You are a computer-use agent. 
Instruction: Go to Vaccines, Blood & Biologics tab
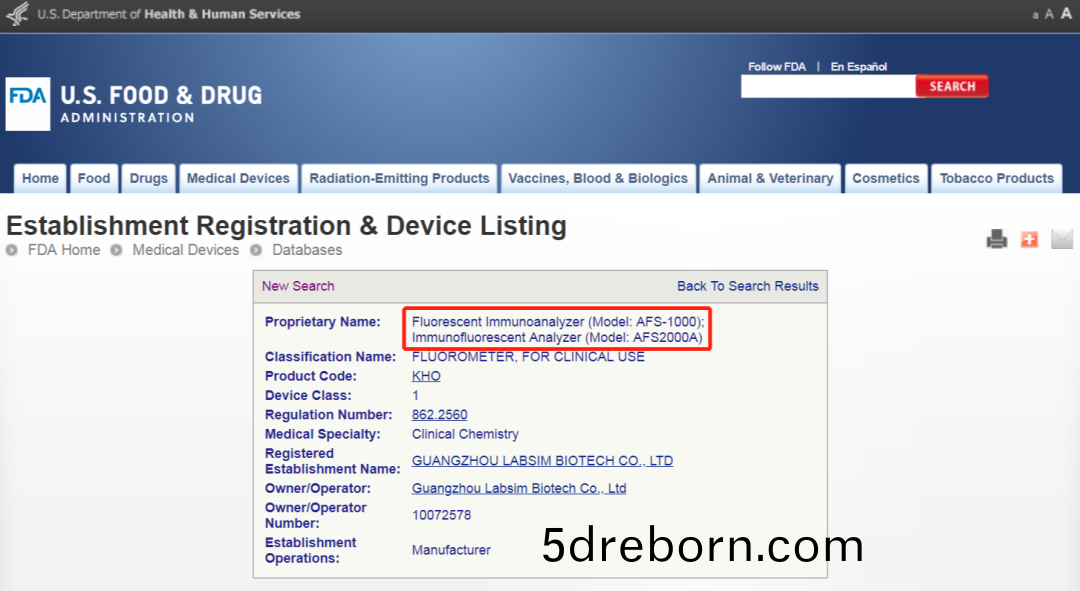pyautogui.click(x=598, y=179)
